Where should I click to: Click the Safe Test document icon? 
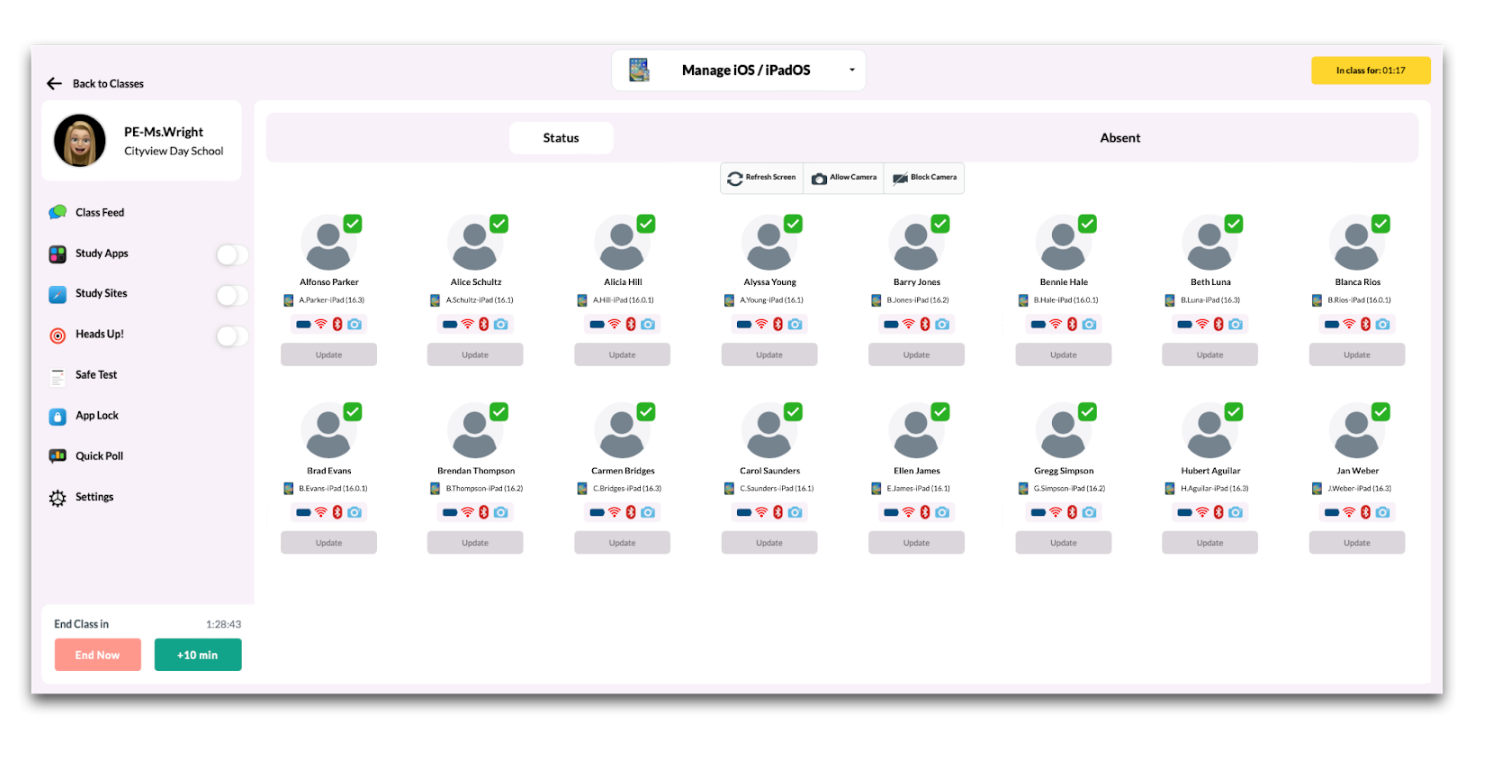coord(58,376)
